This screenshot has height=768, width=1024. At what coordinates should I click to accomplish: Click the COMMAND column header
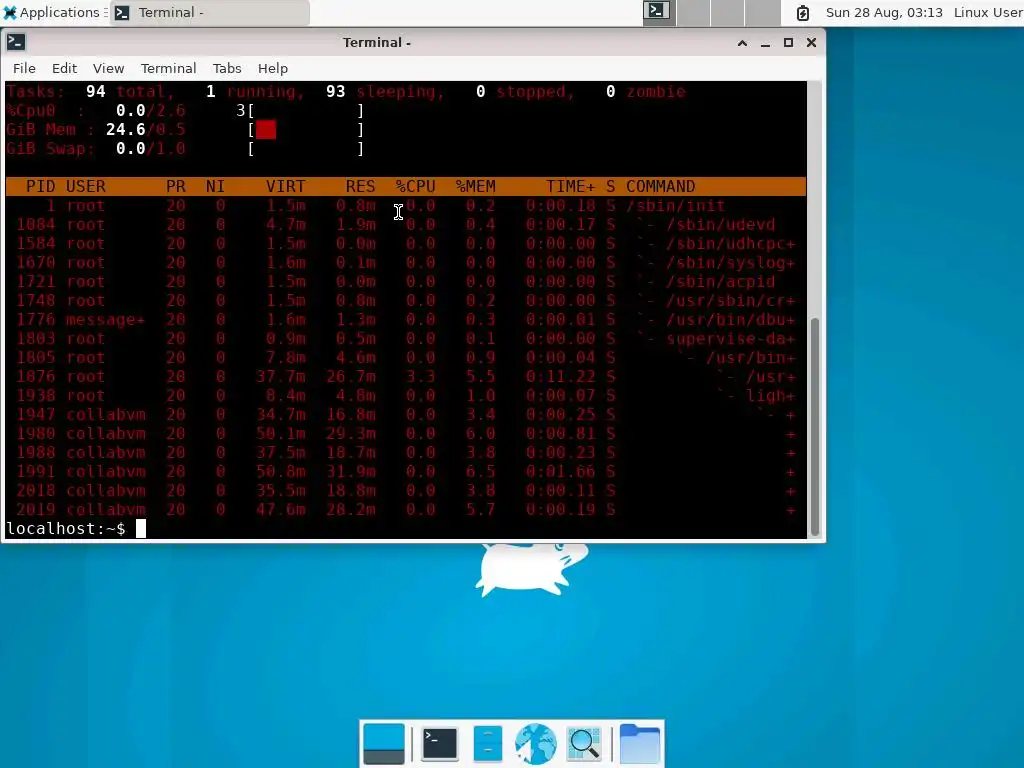(x=660, y=187)
